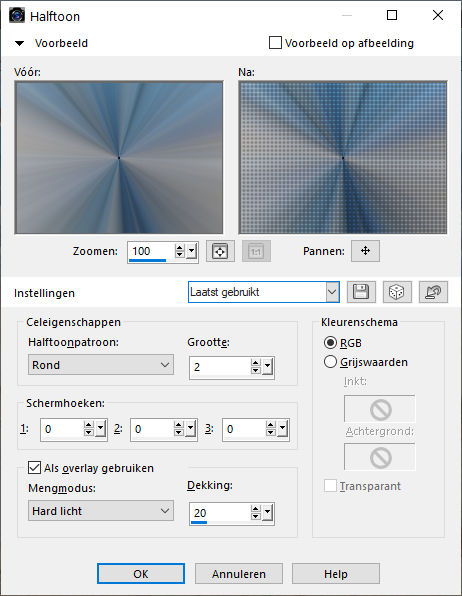
Task: Decrease Grootte with down arrow
Action: tap(256, 371)
